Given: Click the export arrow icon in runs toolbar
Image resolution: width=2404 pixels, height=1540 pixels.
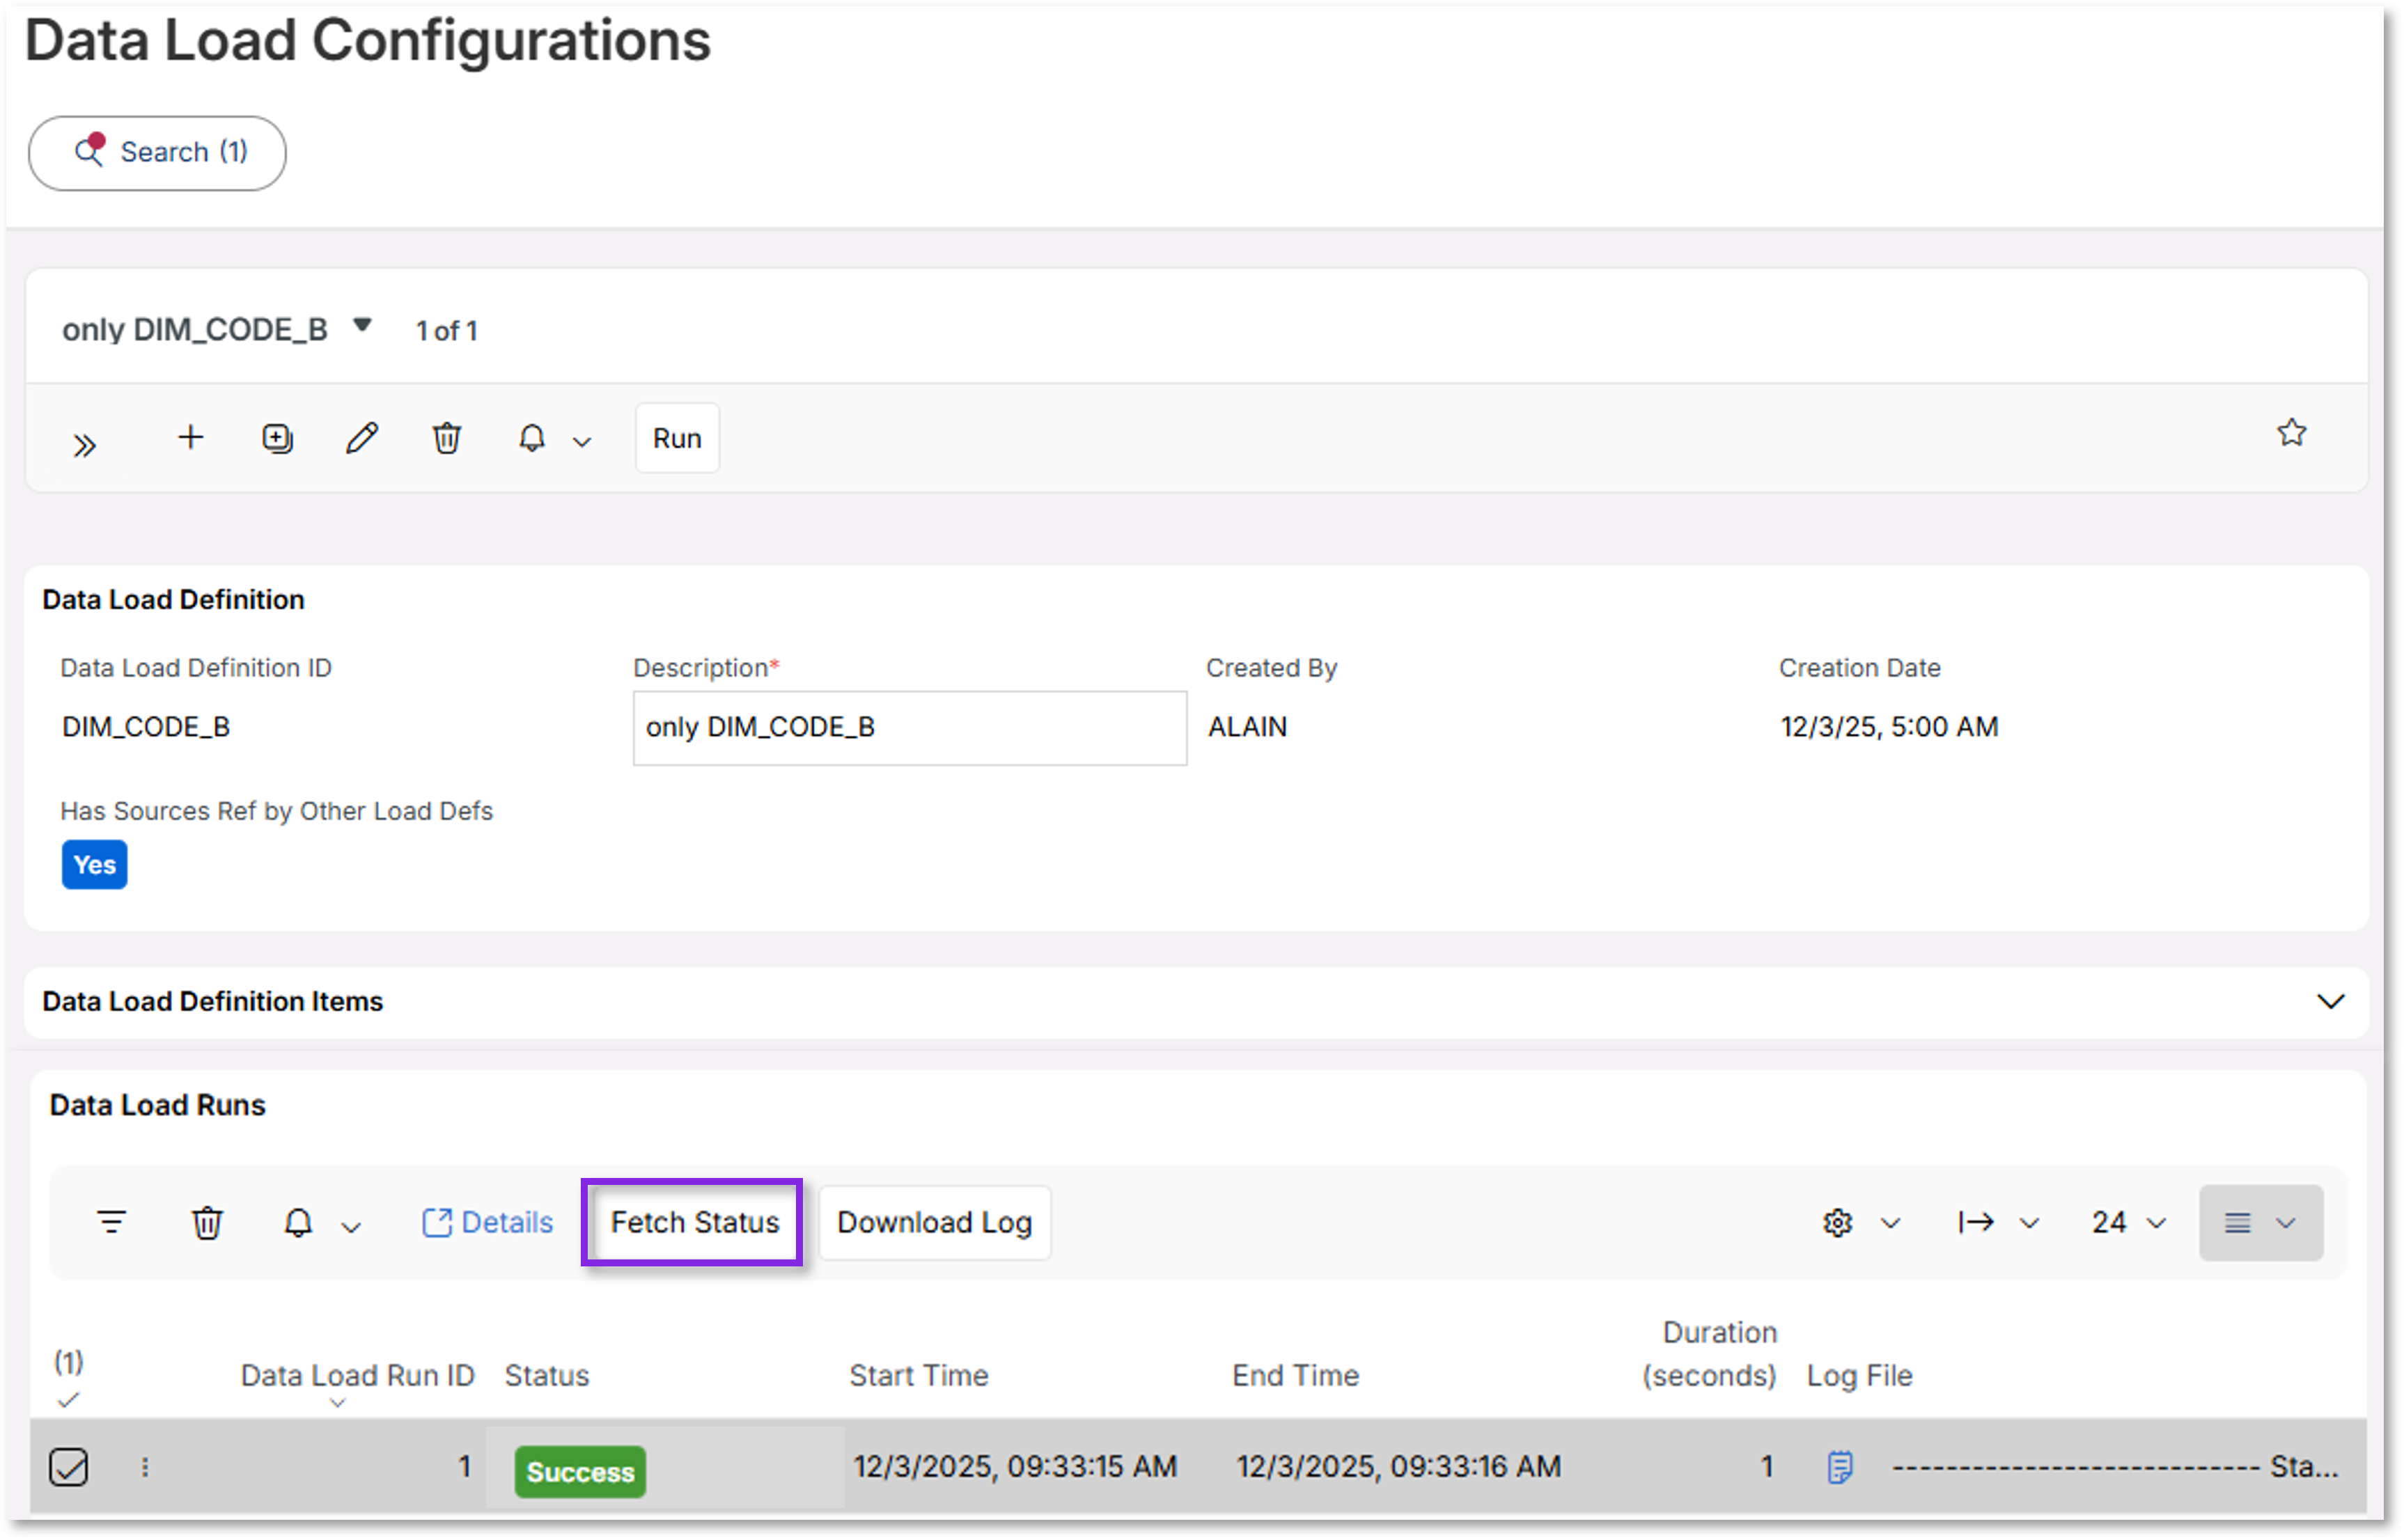Looking at the screenshot, I should point(1976,1222).
